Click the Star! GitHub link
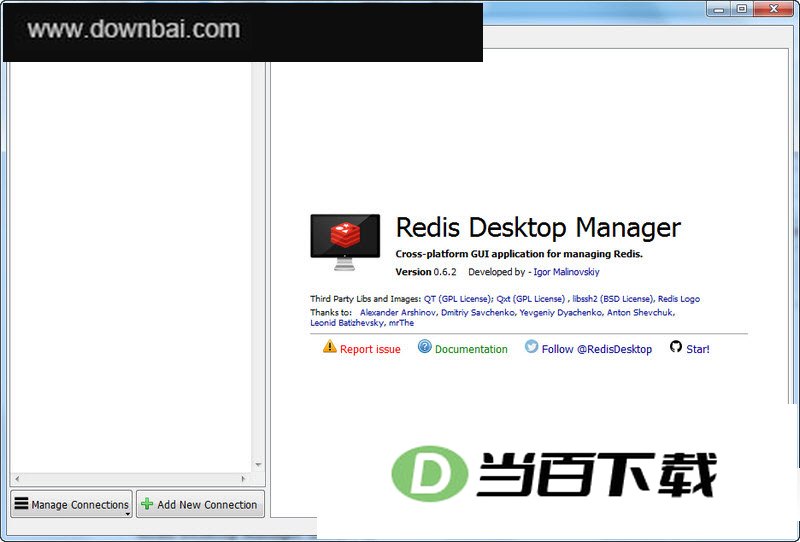Image resolution: width=800 pixels, height=542 pixels. click(697, 349)
